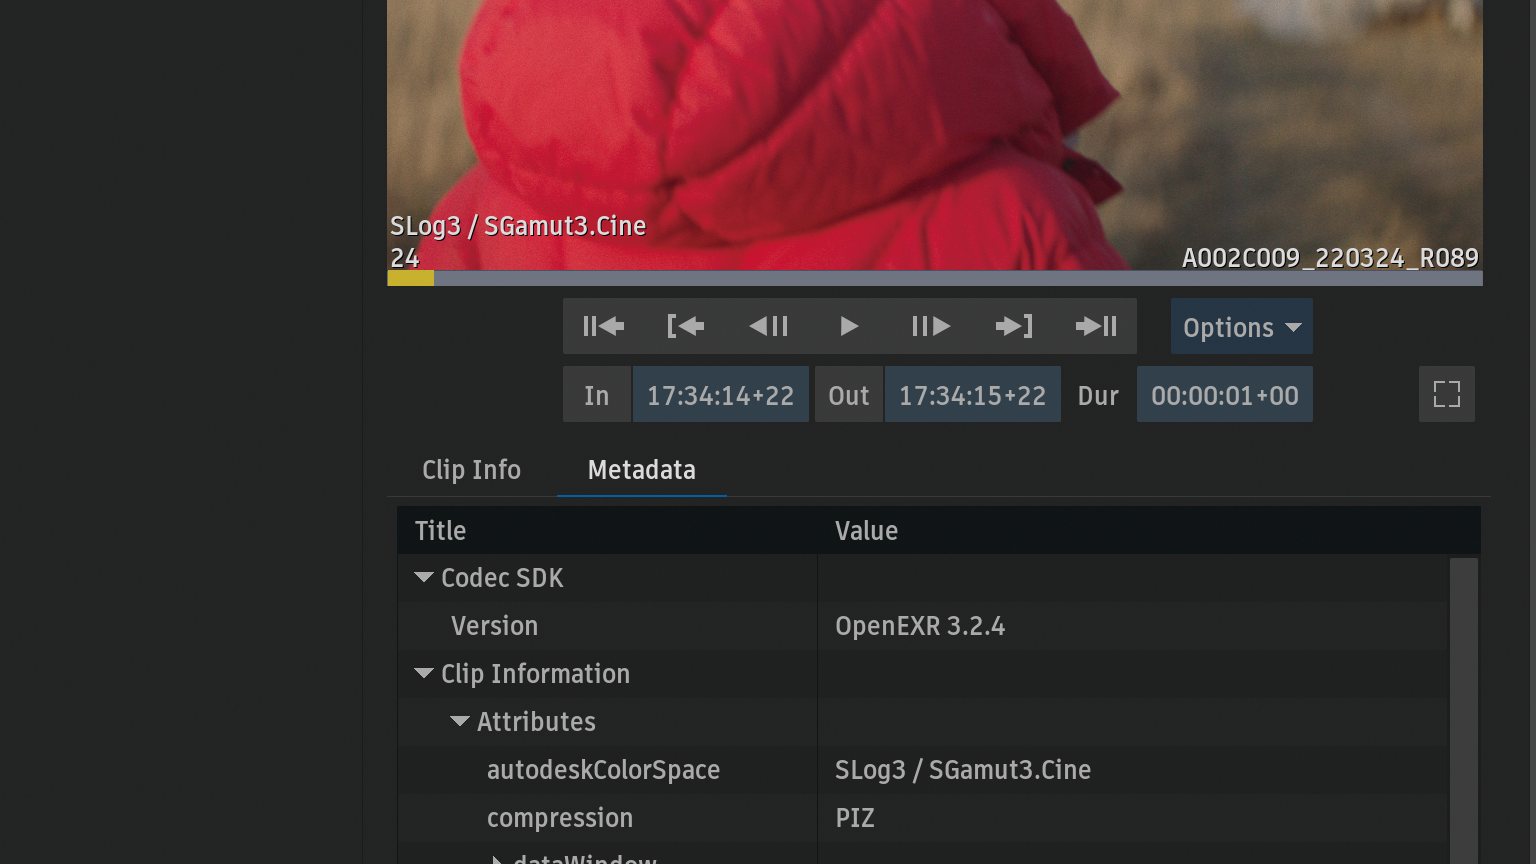The height and width of the screenshot is (864, 1536).
Task: Select the Metadata tab
Action: tap(641, 470)
